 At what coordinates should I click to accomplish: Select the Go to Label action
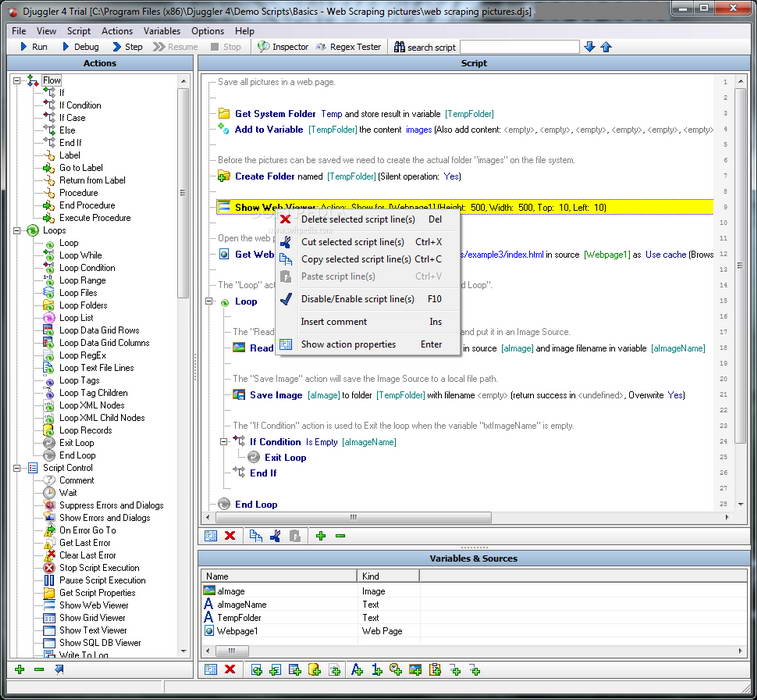[81, 168]
